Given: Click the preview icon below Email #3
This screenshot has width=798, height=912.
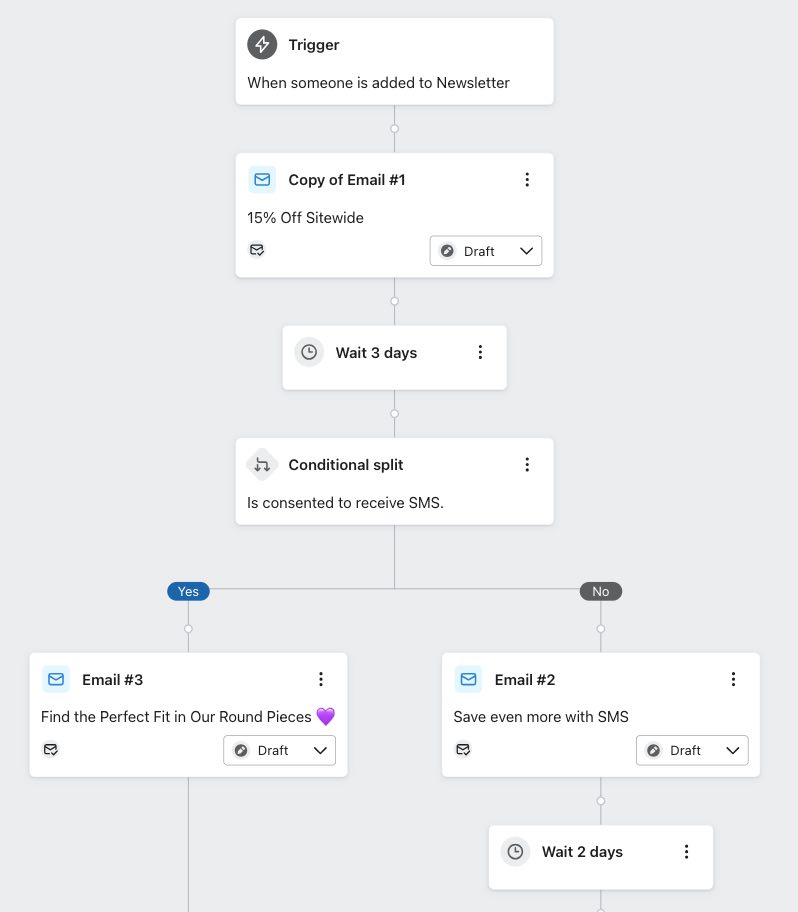Looking at the screenshot, I should (51, 749).
